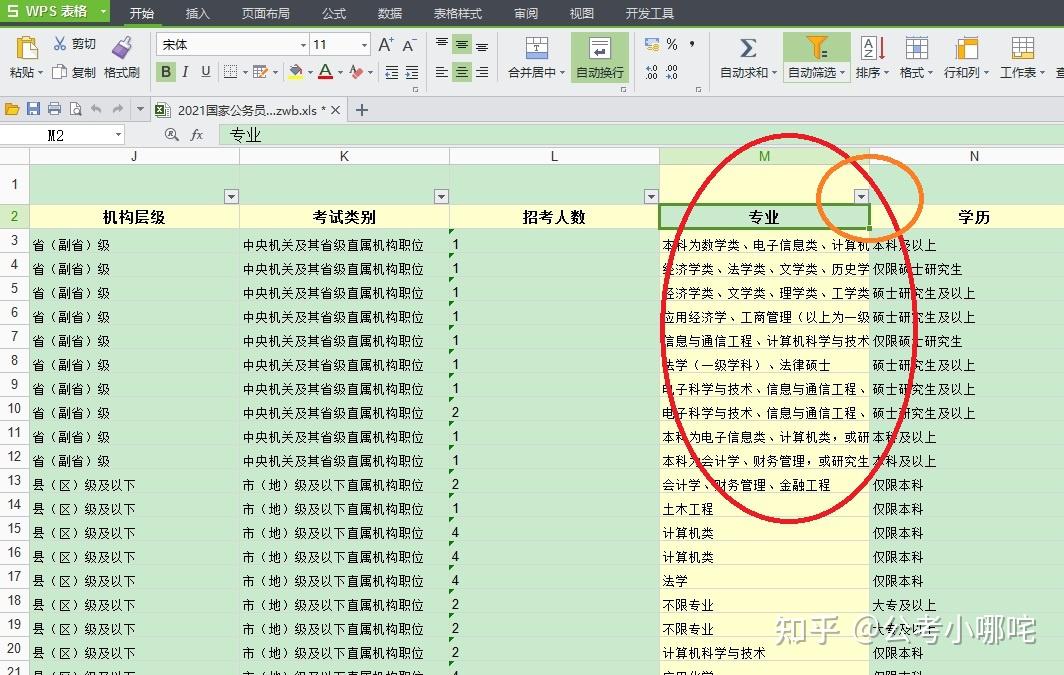
Task: Align cell text right
Action: click(x=482, y=72)
